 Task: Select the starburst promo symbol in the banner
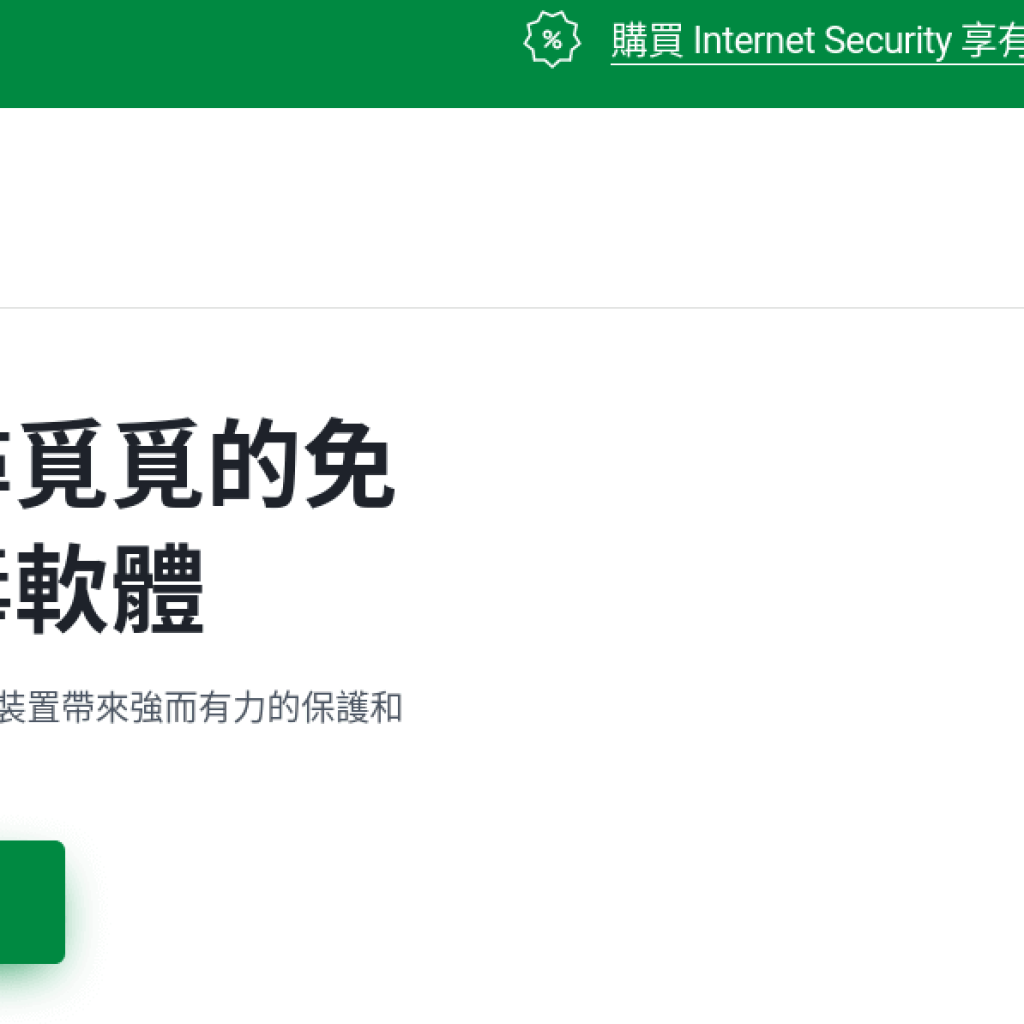[x=551, y=40]
